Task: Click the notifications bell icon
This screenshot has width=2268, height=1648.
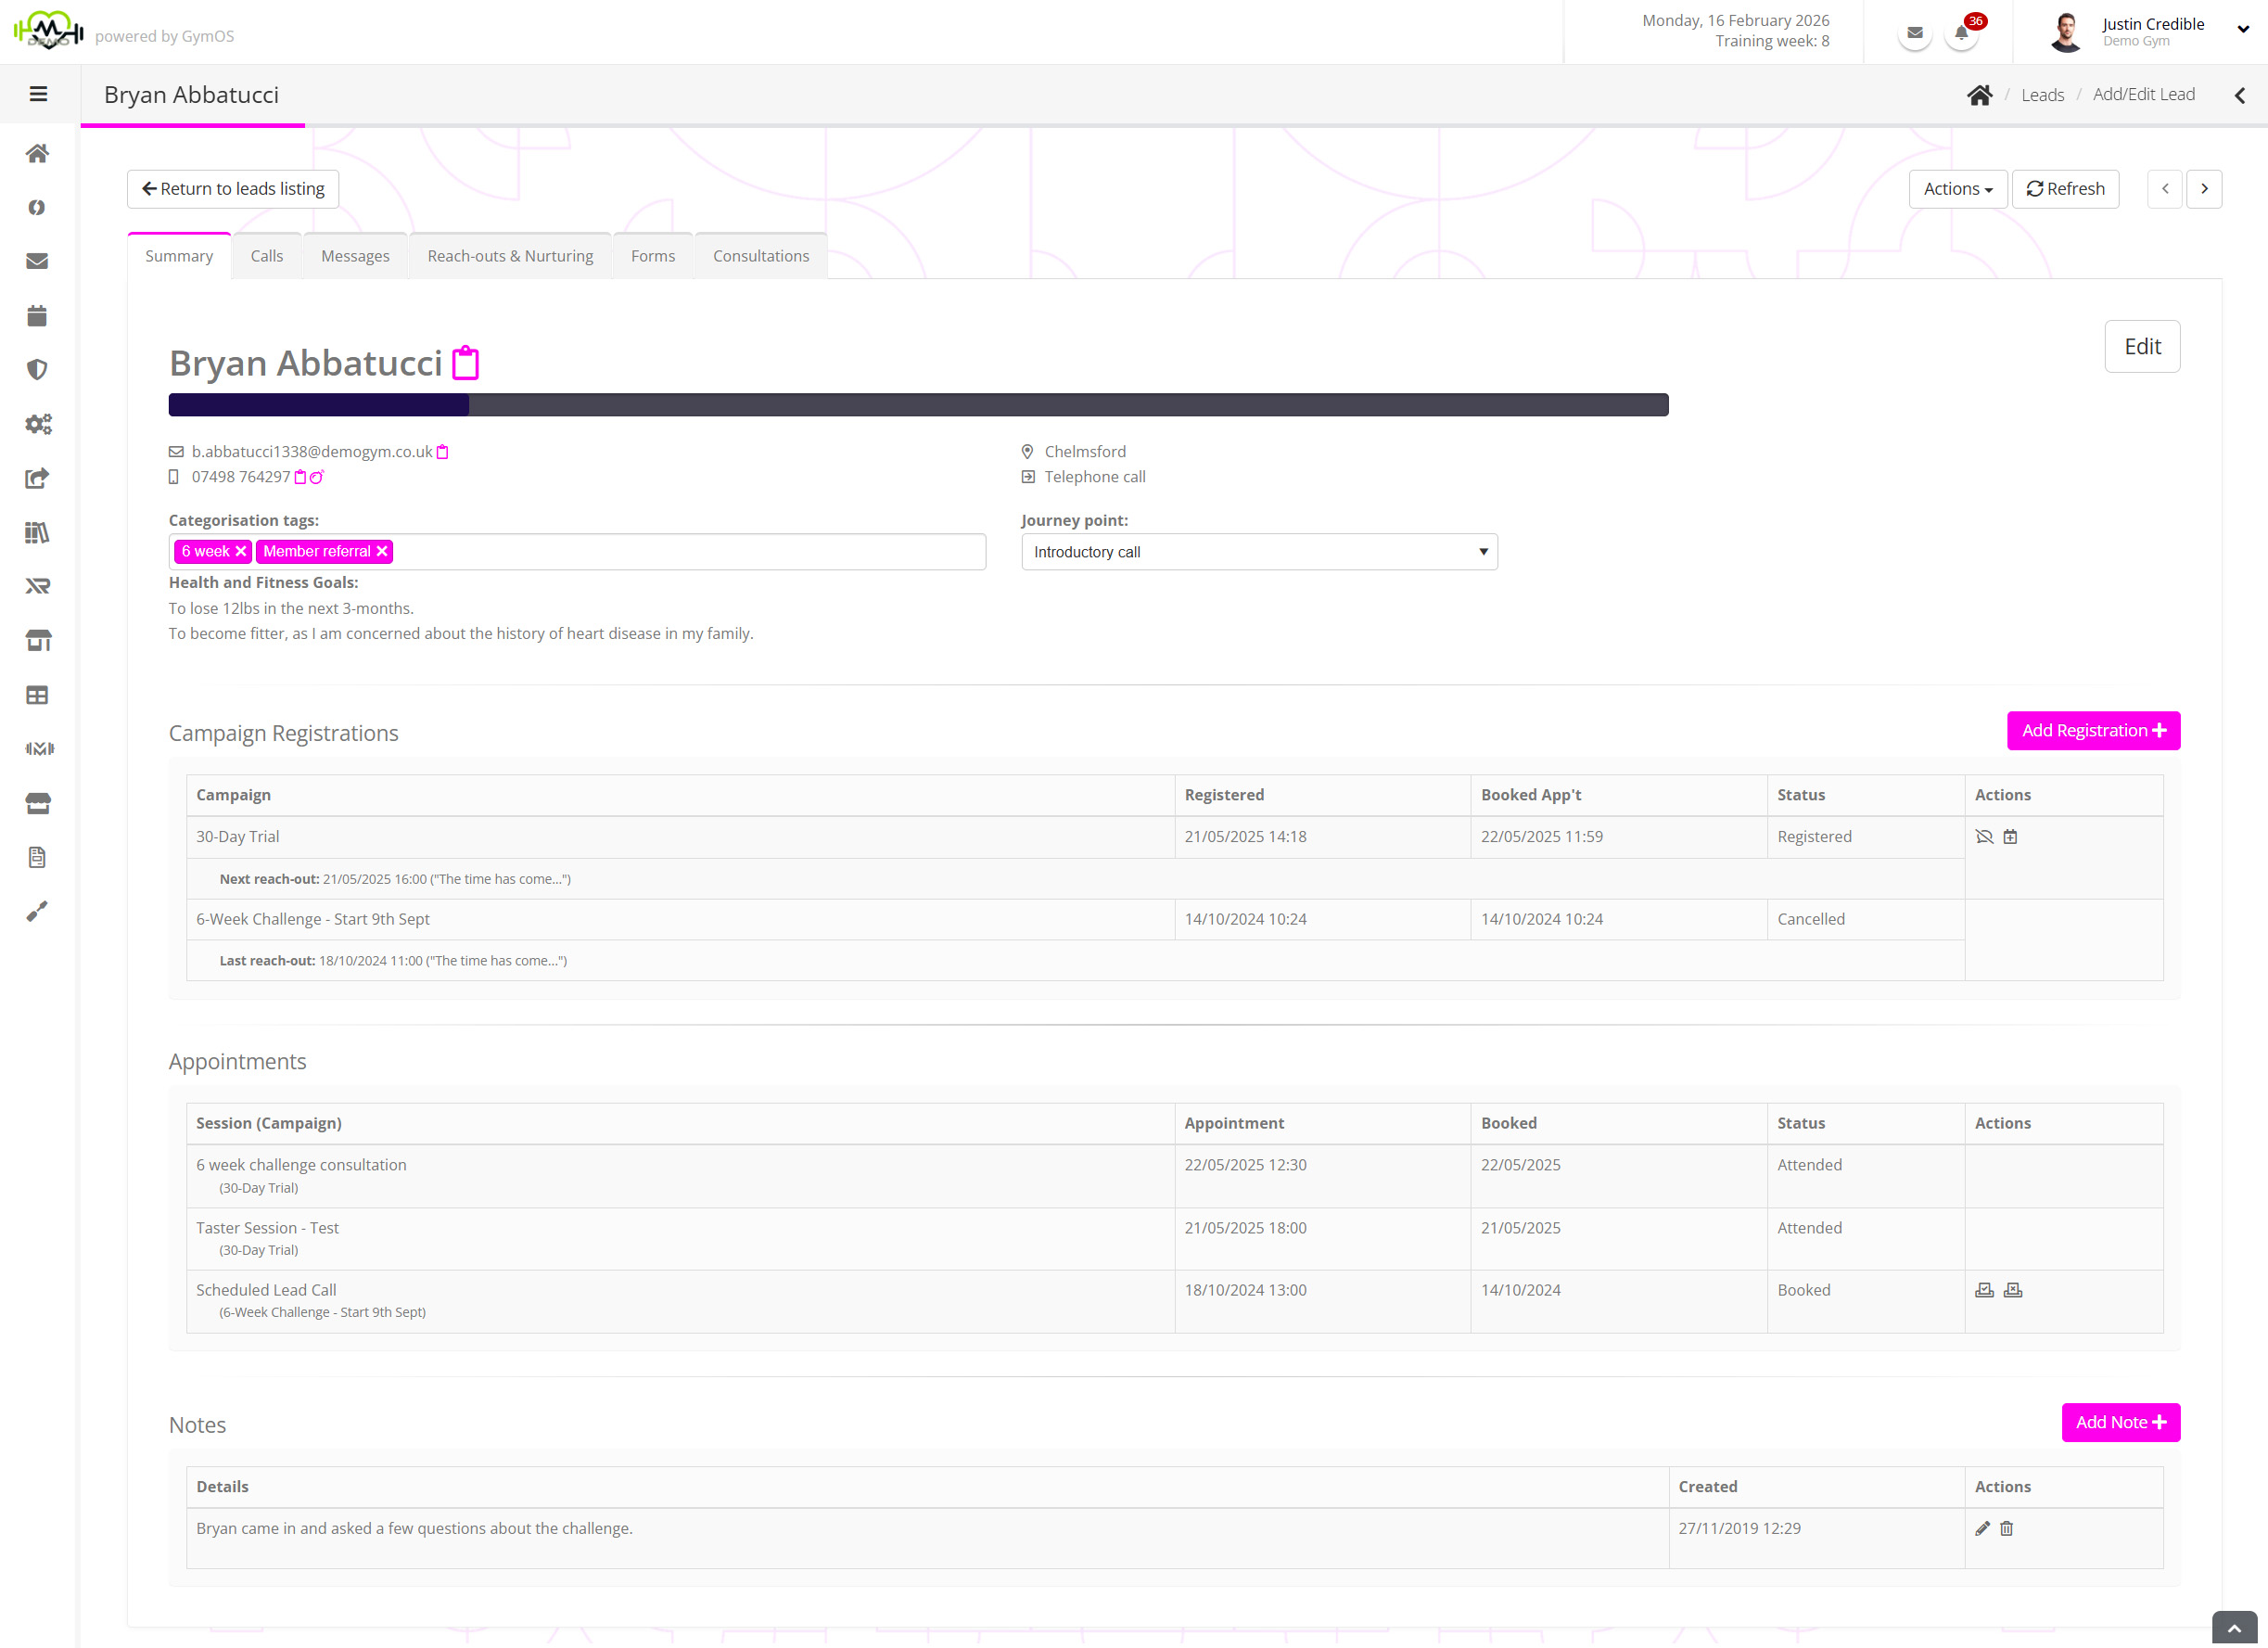Action: [1961, 33]
